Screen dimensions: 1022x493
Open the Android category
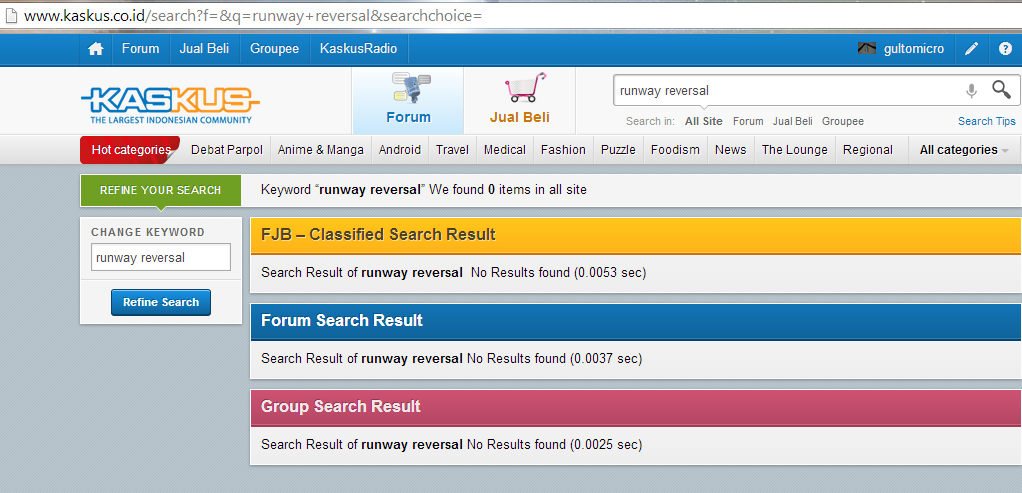point(400,150)
